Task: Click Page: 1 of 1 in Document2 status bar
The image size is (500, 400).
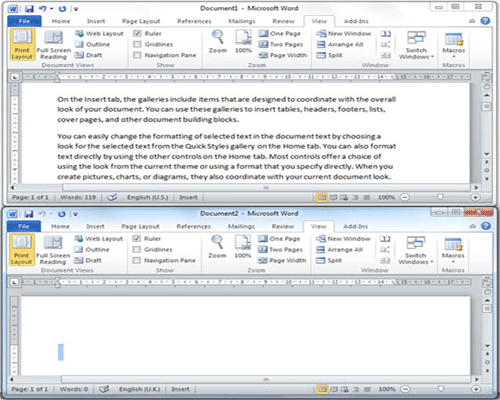Action: [x=30, y=389]
